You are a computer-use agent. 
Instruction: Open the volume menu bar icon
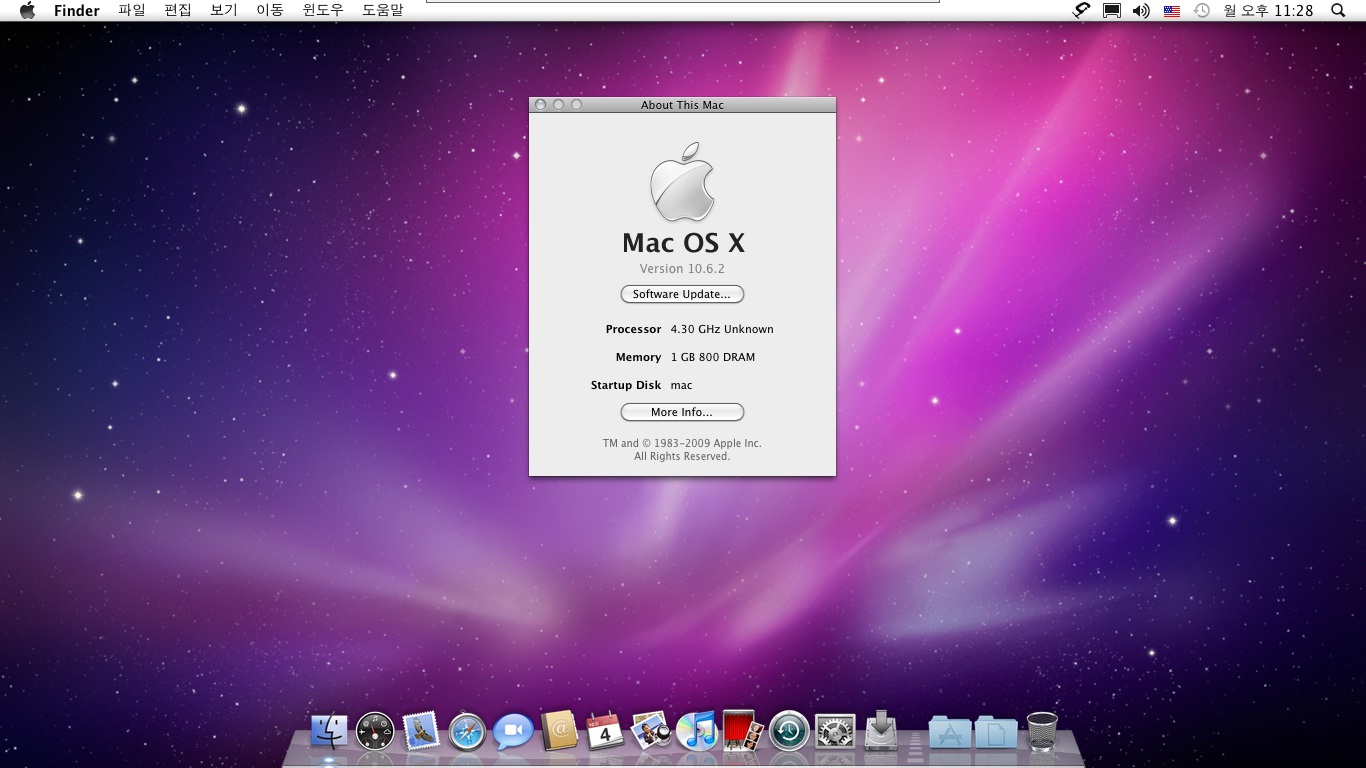tap(1141, 10)
